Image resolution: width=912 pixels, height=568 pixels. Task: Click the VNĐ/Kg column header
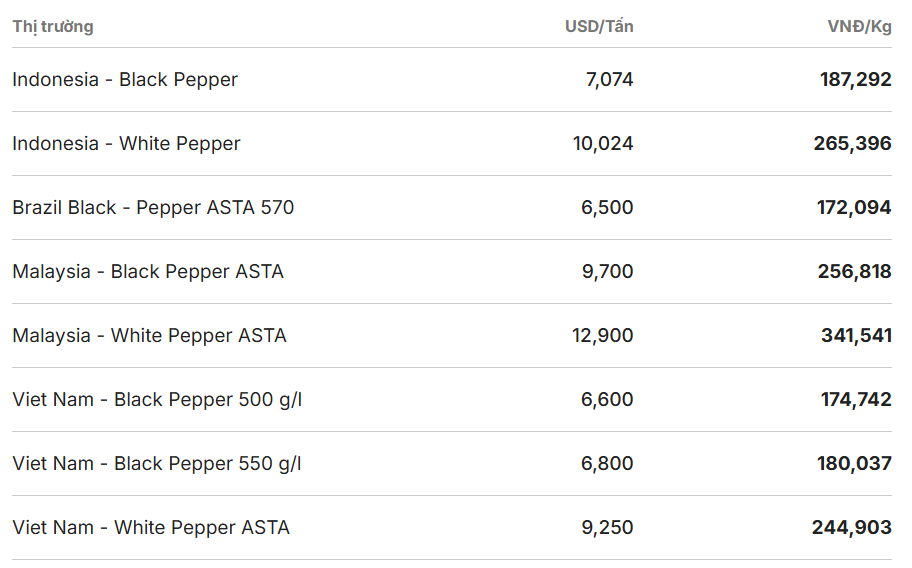860,26
